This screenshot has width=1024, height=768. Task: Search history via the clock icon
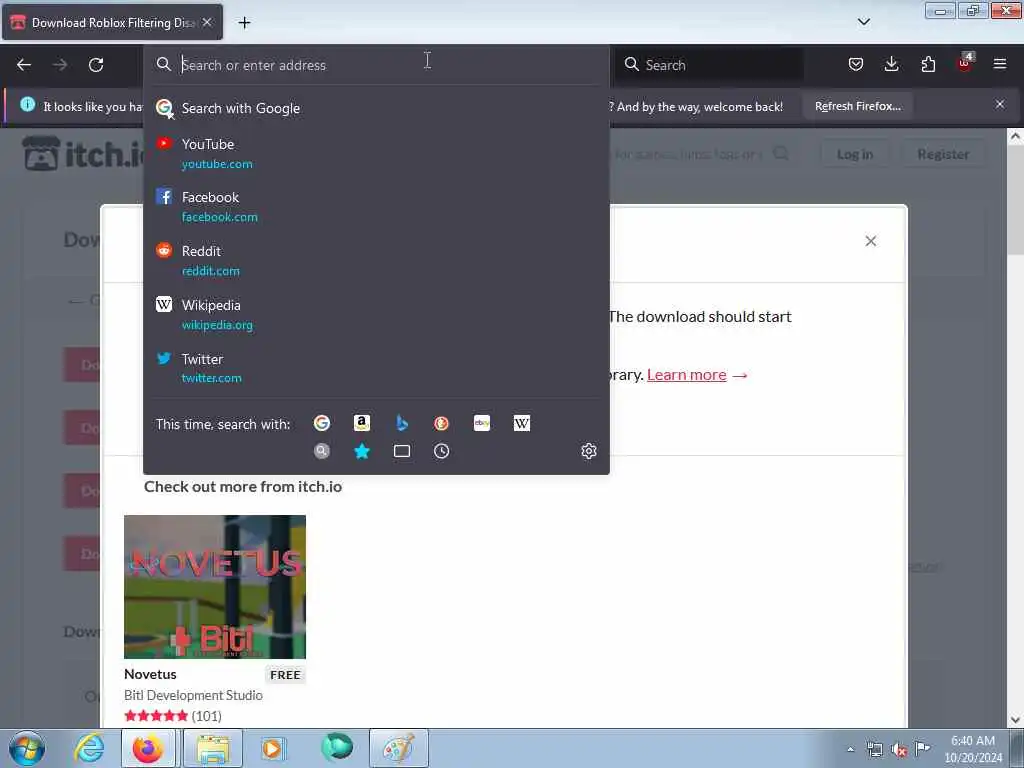pyautogui.click(x=441, y=451)
